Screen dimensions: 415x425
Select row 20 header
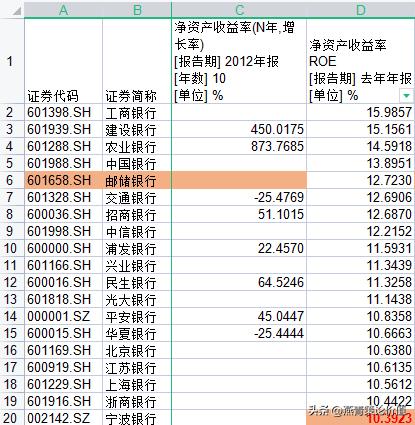[x=12, y=418]
